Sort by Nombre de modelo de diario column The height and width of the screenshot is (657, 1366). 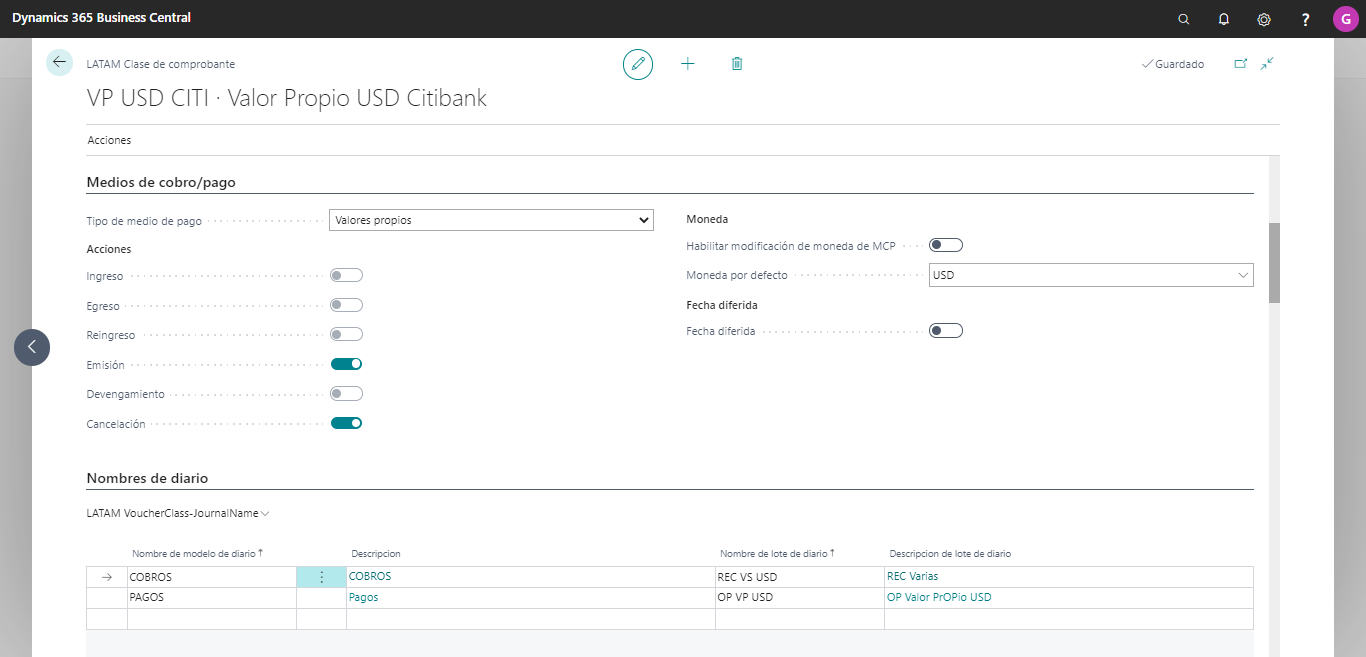(x=197, y=553)
